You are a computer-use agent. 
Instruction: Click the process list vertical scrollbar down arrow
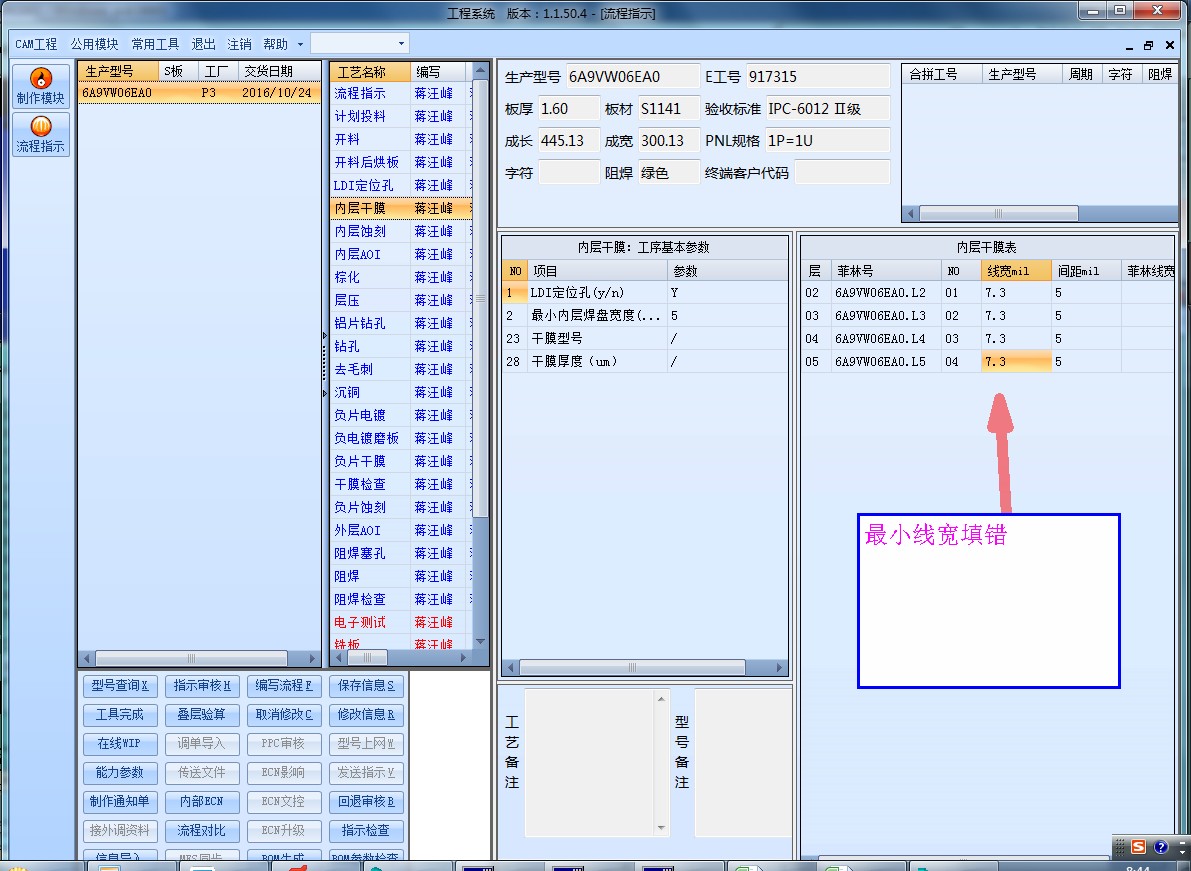(x=480, y=642)
